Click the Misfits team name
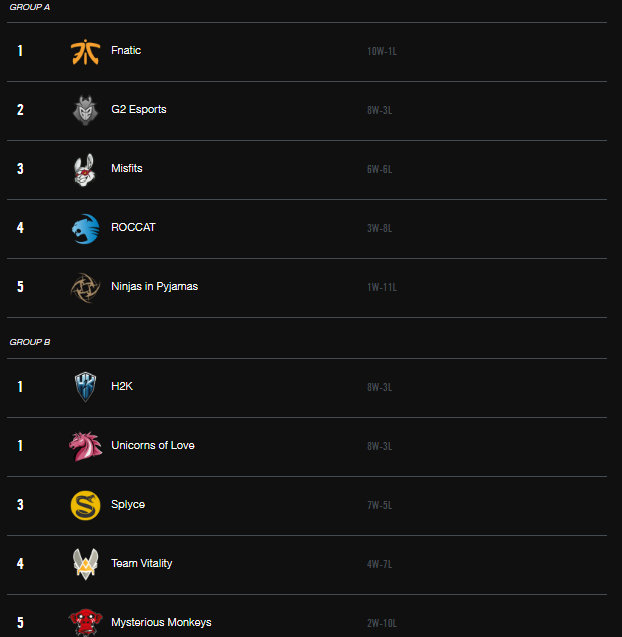 coord(127,168)
